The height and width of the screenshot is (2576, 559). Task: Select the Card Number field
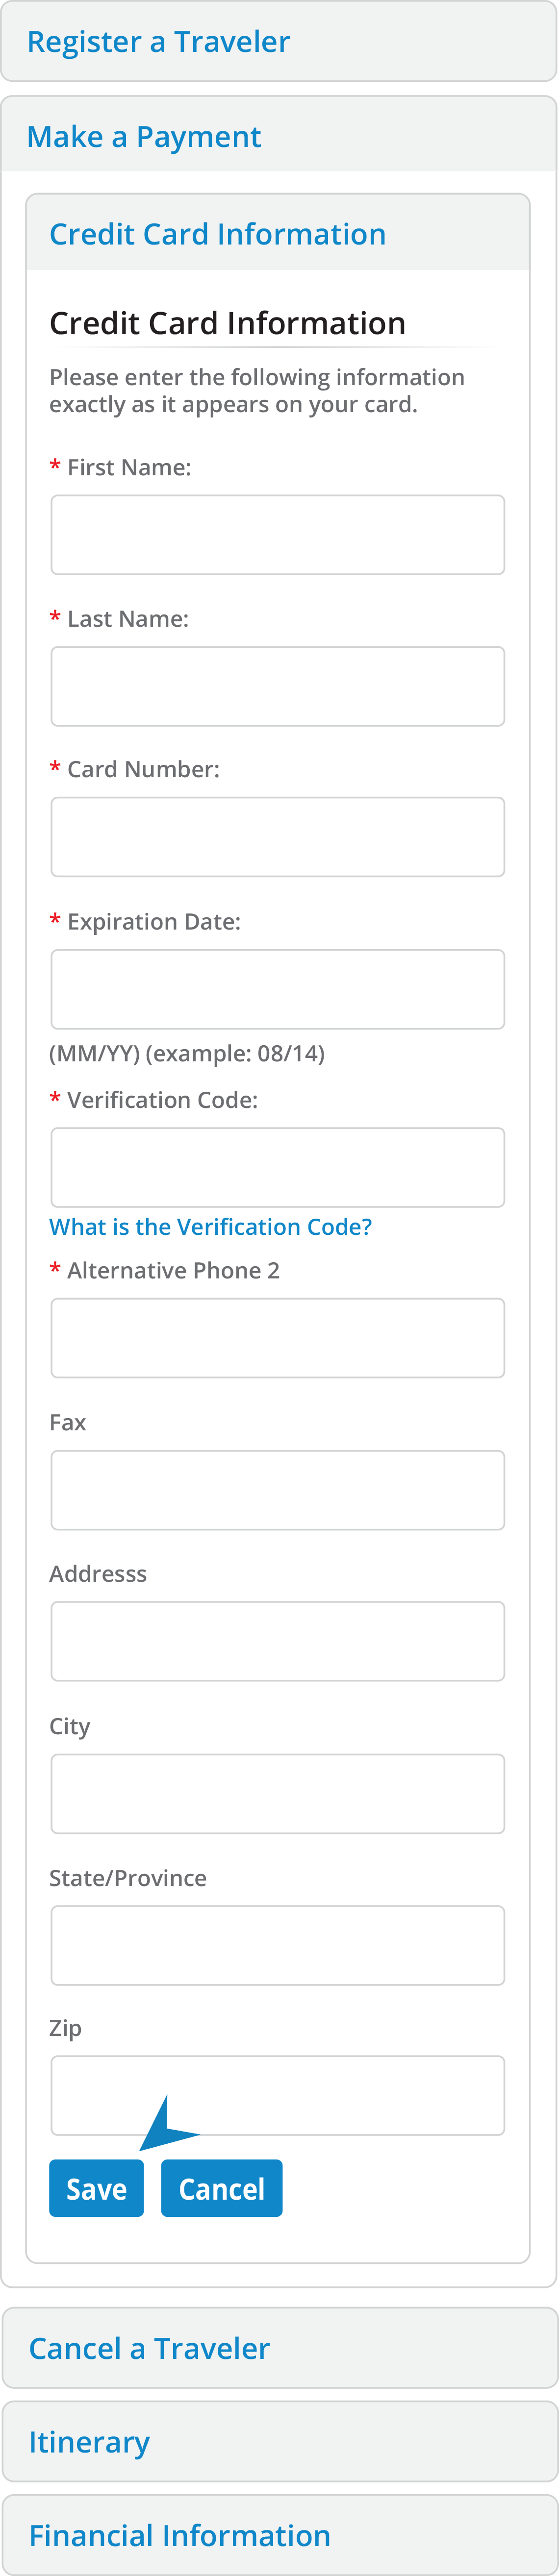[x=277, y=837]
